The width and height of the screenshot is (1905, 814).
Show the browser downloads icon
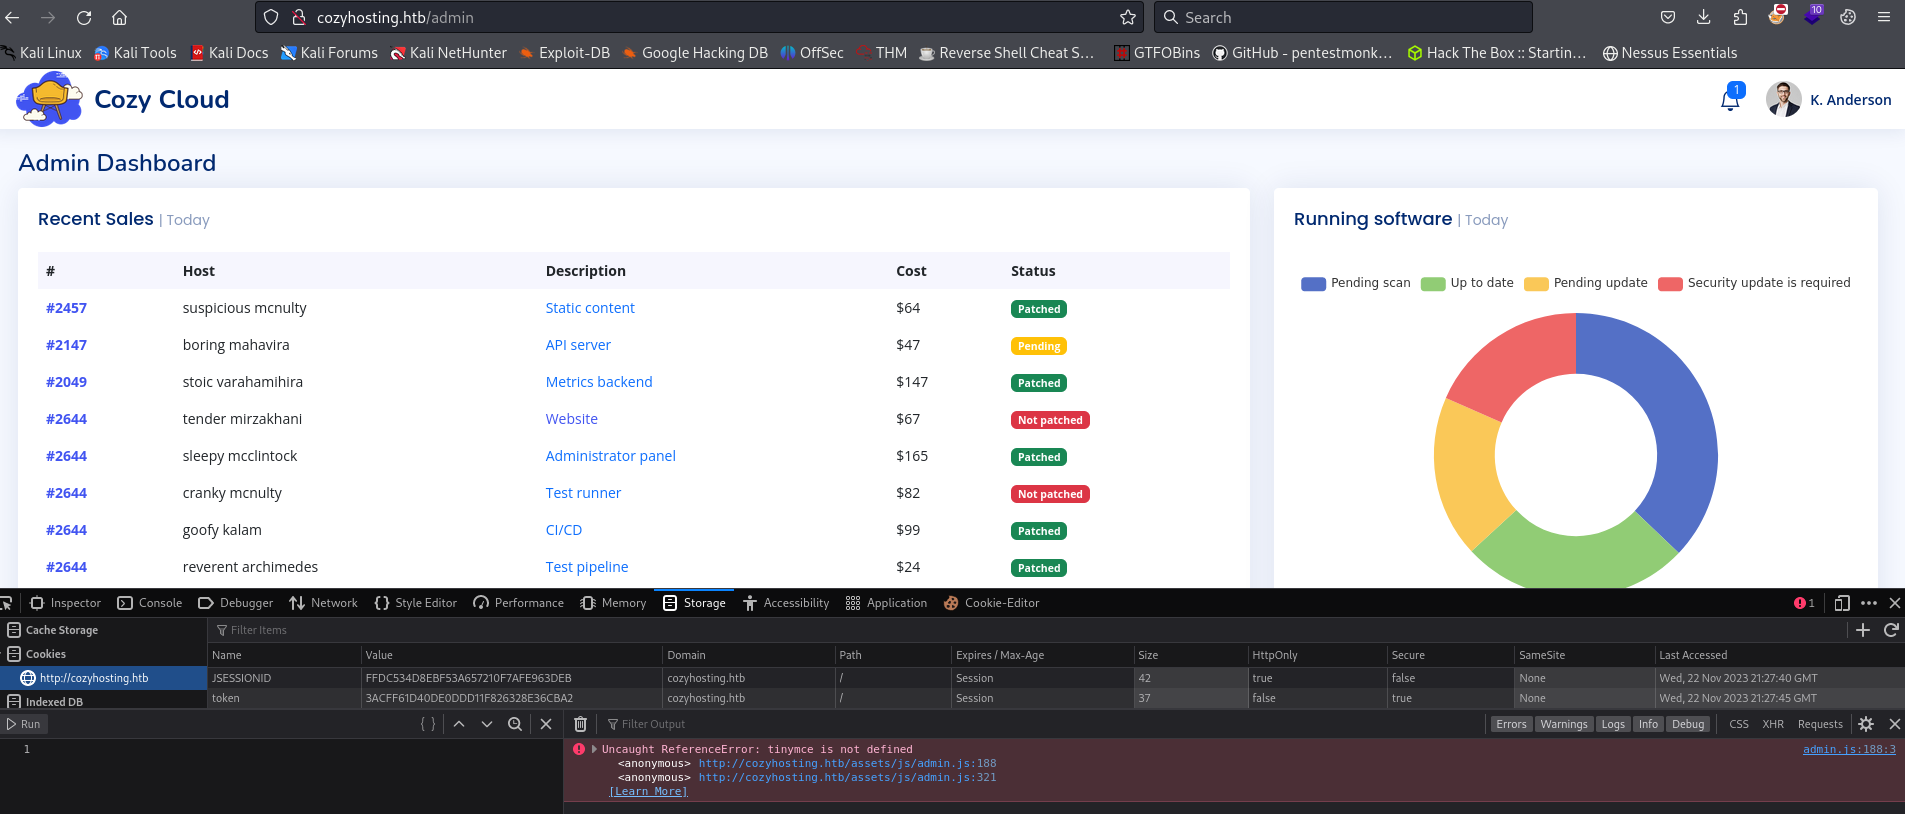point(1704,17)
